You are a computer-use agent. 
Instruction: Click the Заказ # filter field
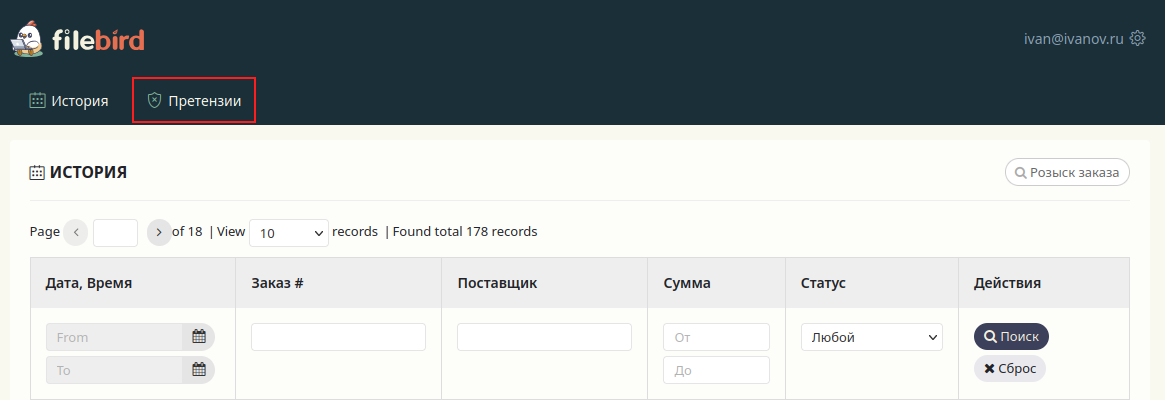click(338, 337)
